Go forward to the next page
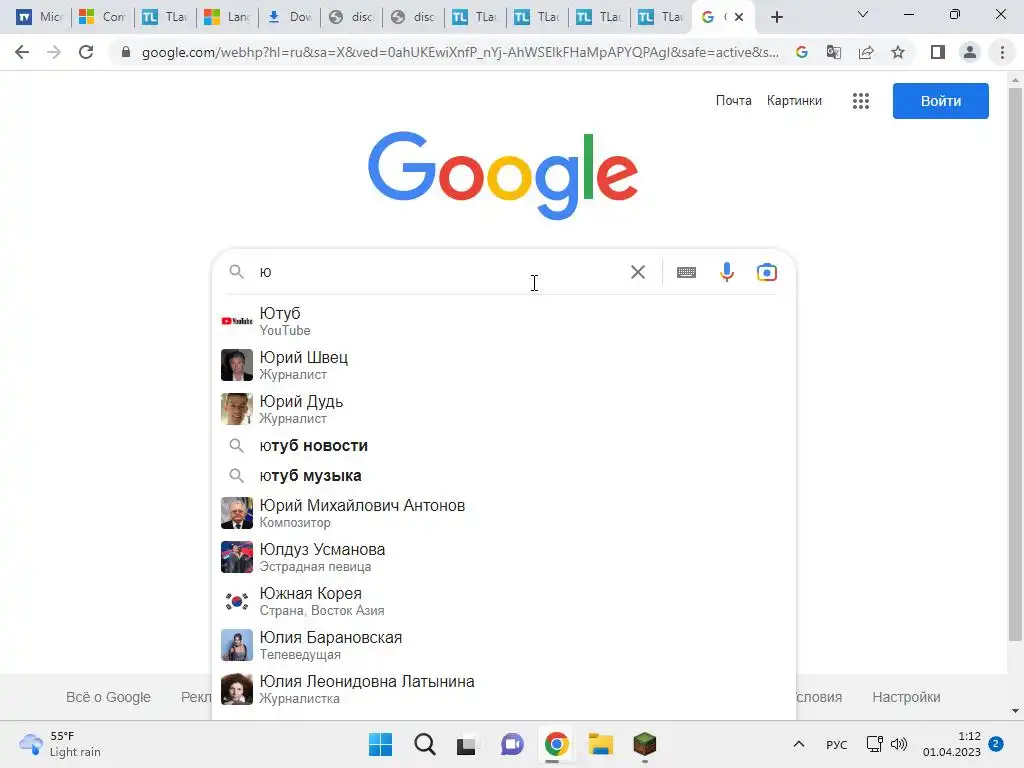1024x768 pixels. coord(54,52)
